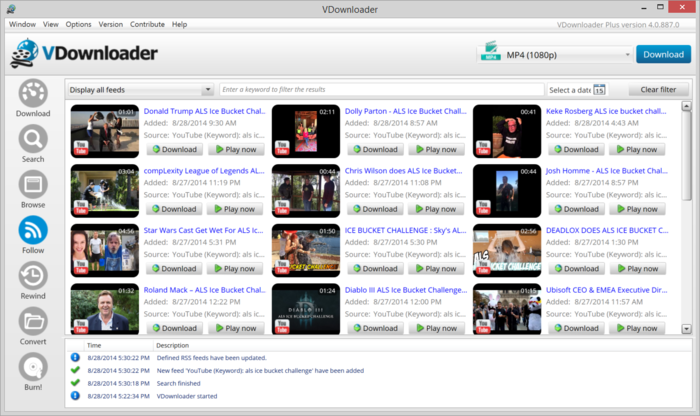Viewport: 700px width, 416px height.
Task: Open the Dolly Parton ALS title link
Action: (405, 111)
